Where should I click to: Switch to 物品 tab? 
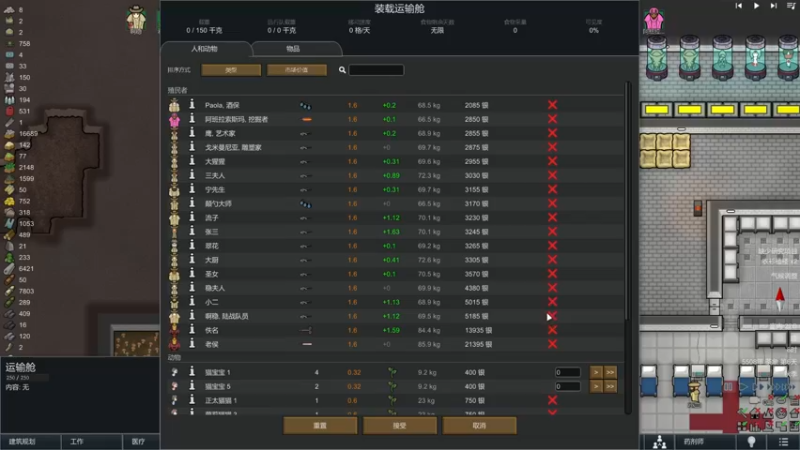(294, 48)
